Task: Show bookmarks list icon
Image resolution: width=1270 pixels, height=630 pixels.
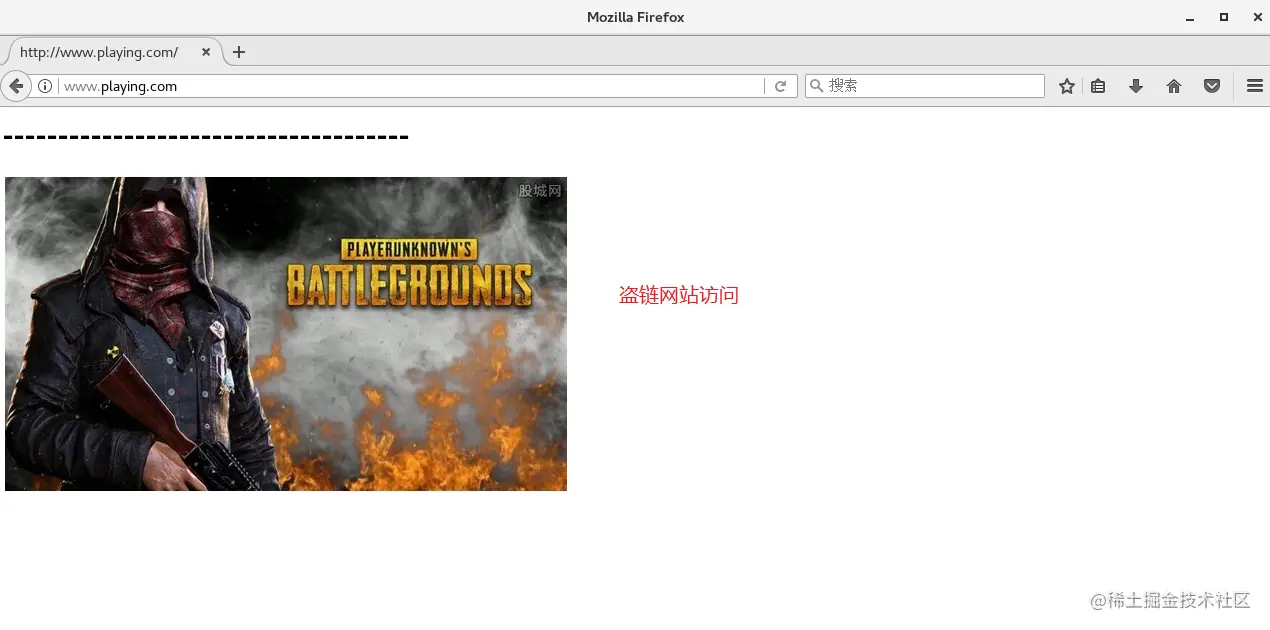Action: [x=1098, y=86]
